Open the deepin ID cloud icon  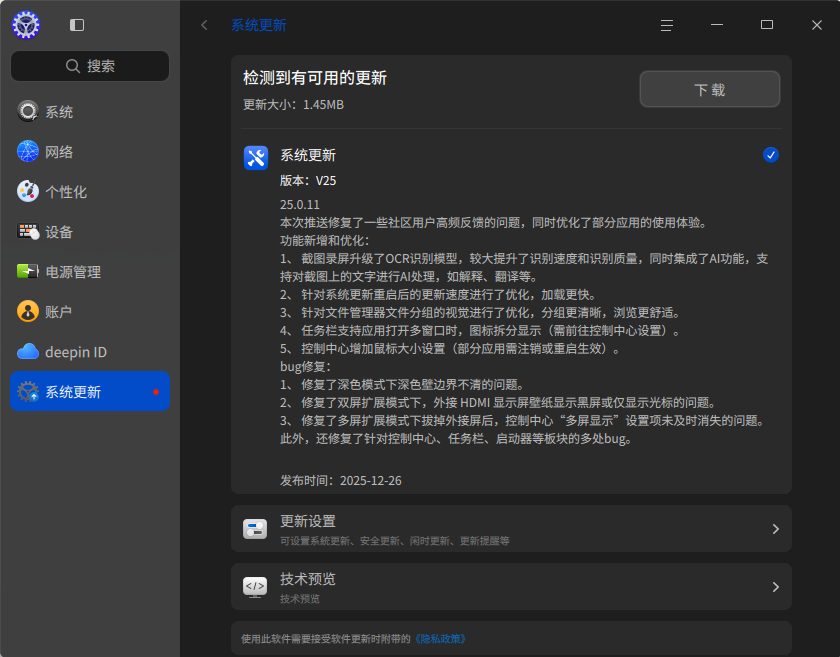28,352
